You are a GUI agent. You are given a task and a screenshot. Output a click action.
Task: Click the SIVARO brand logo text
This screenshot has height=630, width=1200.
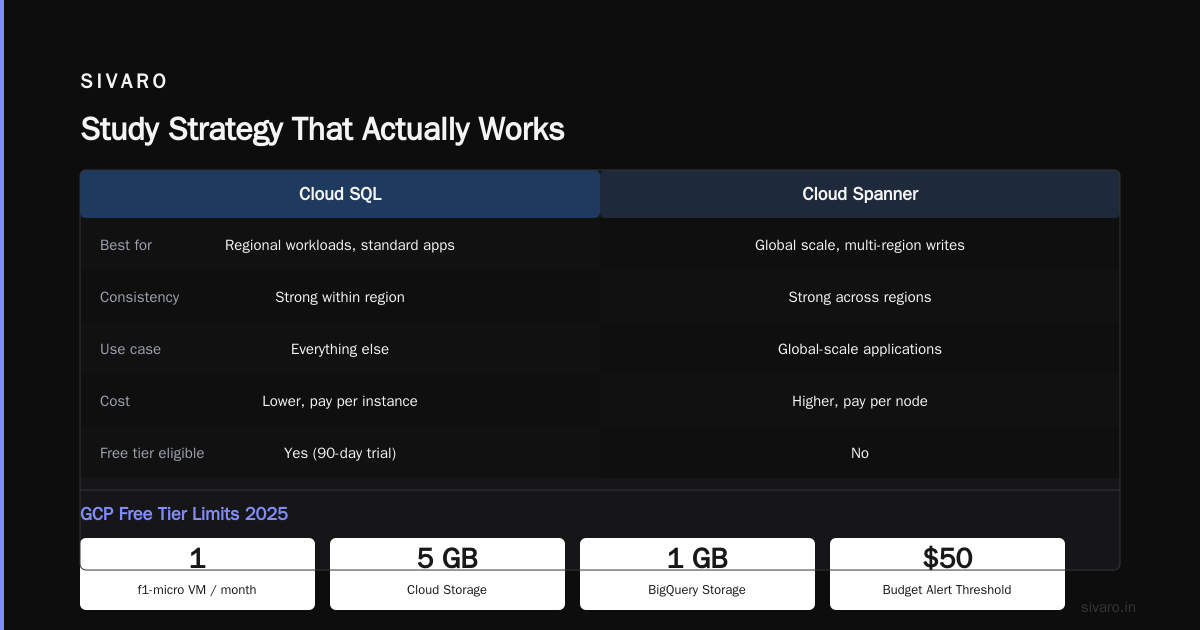(x=124, y=81)
